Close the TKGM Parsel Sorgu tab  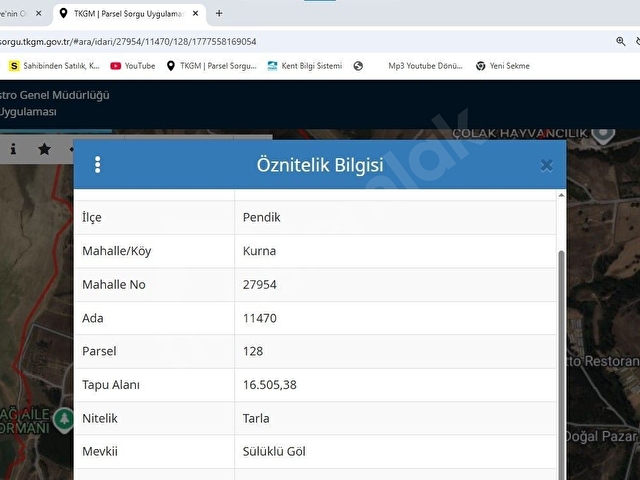pyautogui.click(x=196, y=13)
